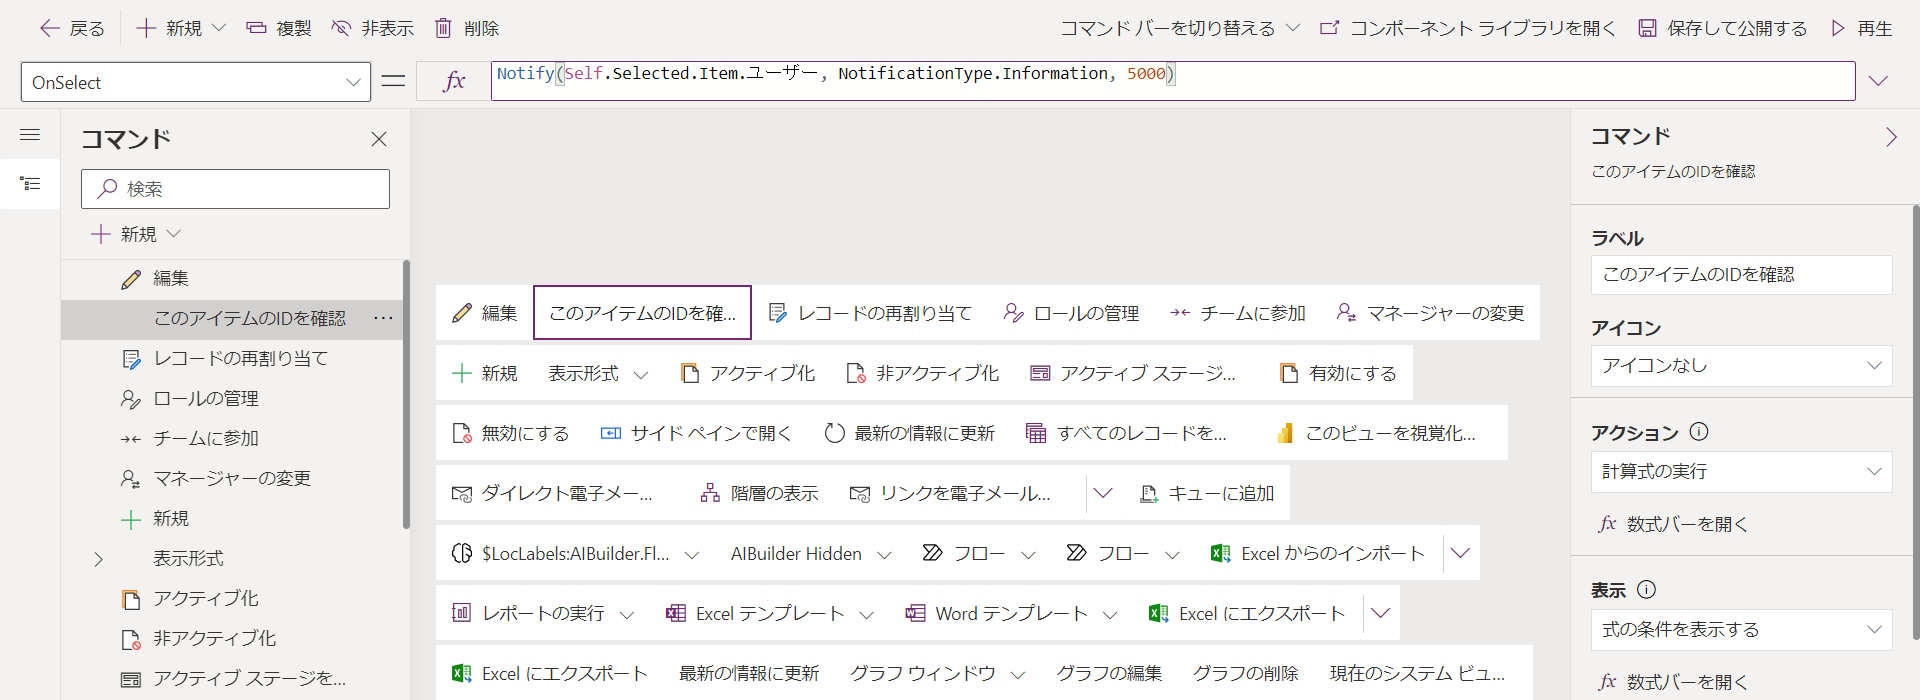The width and height of the screenshot is (1920, 700).
Task: Expand the 表示形式 tree item
Action: (x=98, y=559)
